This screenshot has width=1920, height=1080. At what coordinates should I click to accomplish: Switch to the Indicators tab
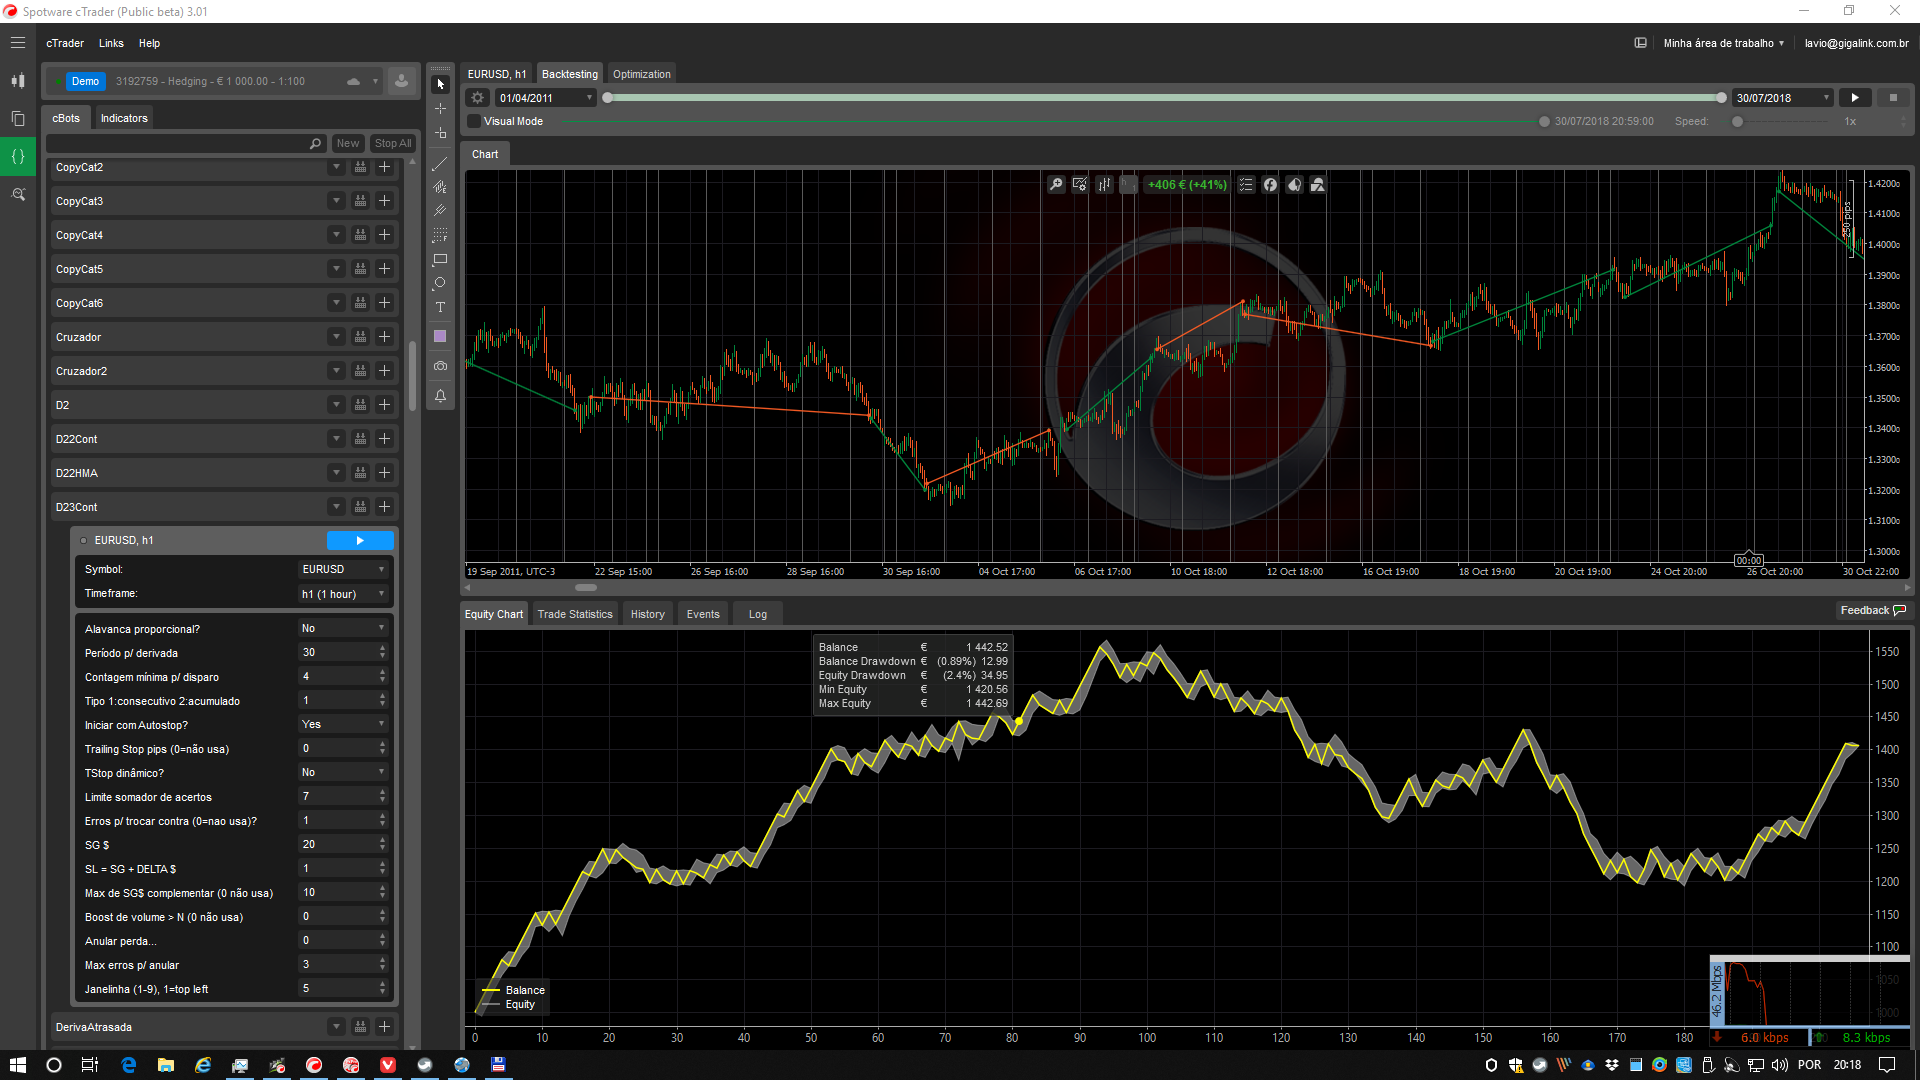[x=124, y=118]
